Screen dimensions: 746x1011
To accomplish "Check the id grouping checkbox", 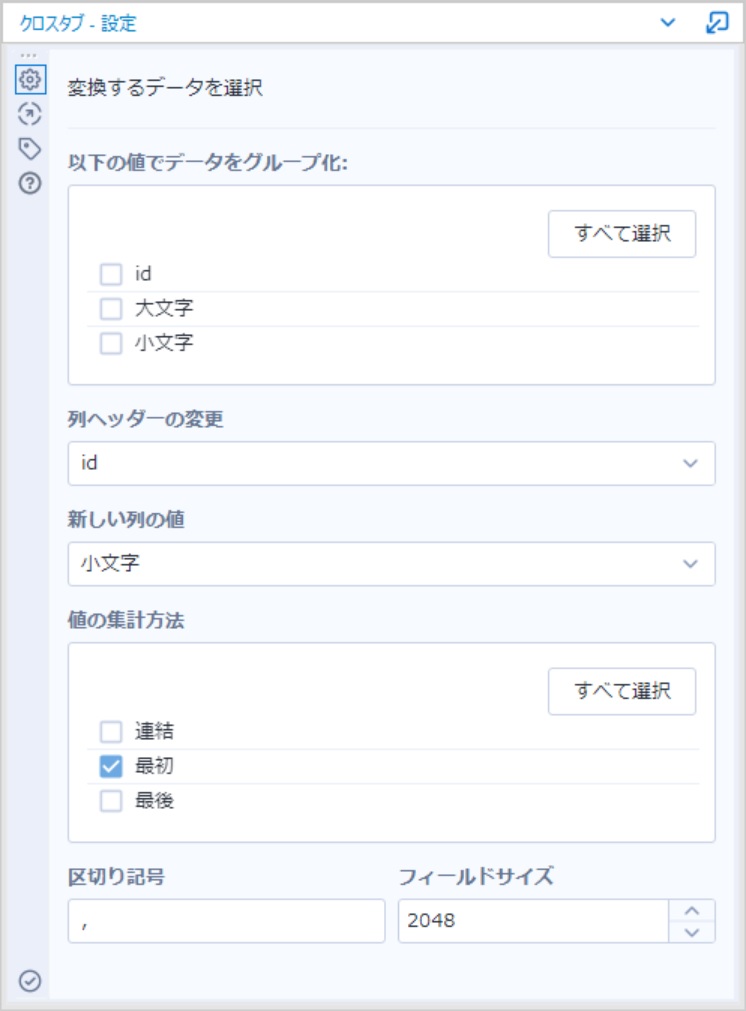I will [111, 274].
